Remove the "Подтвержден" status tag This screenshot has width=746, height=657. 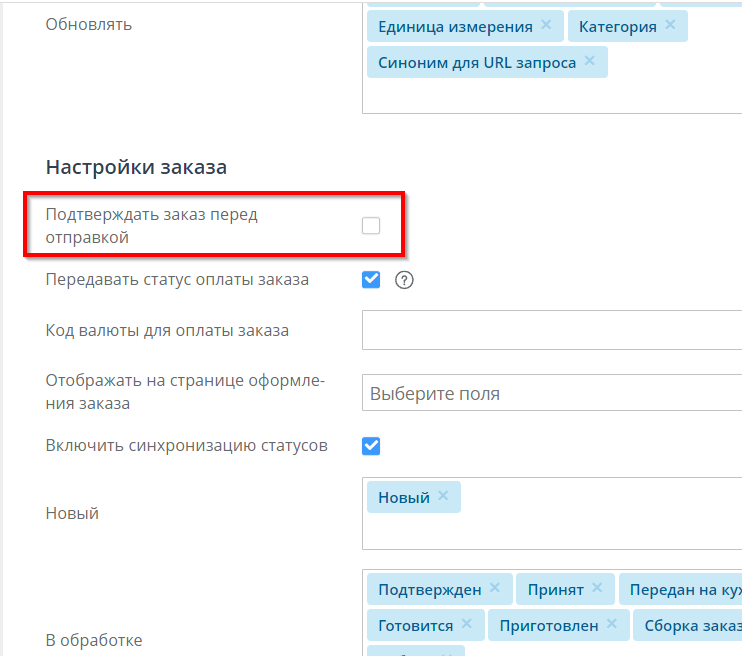[x=495, y=588]
